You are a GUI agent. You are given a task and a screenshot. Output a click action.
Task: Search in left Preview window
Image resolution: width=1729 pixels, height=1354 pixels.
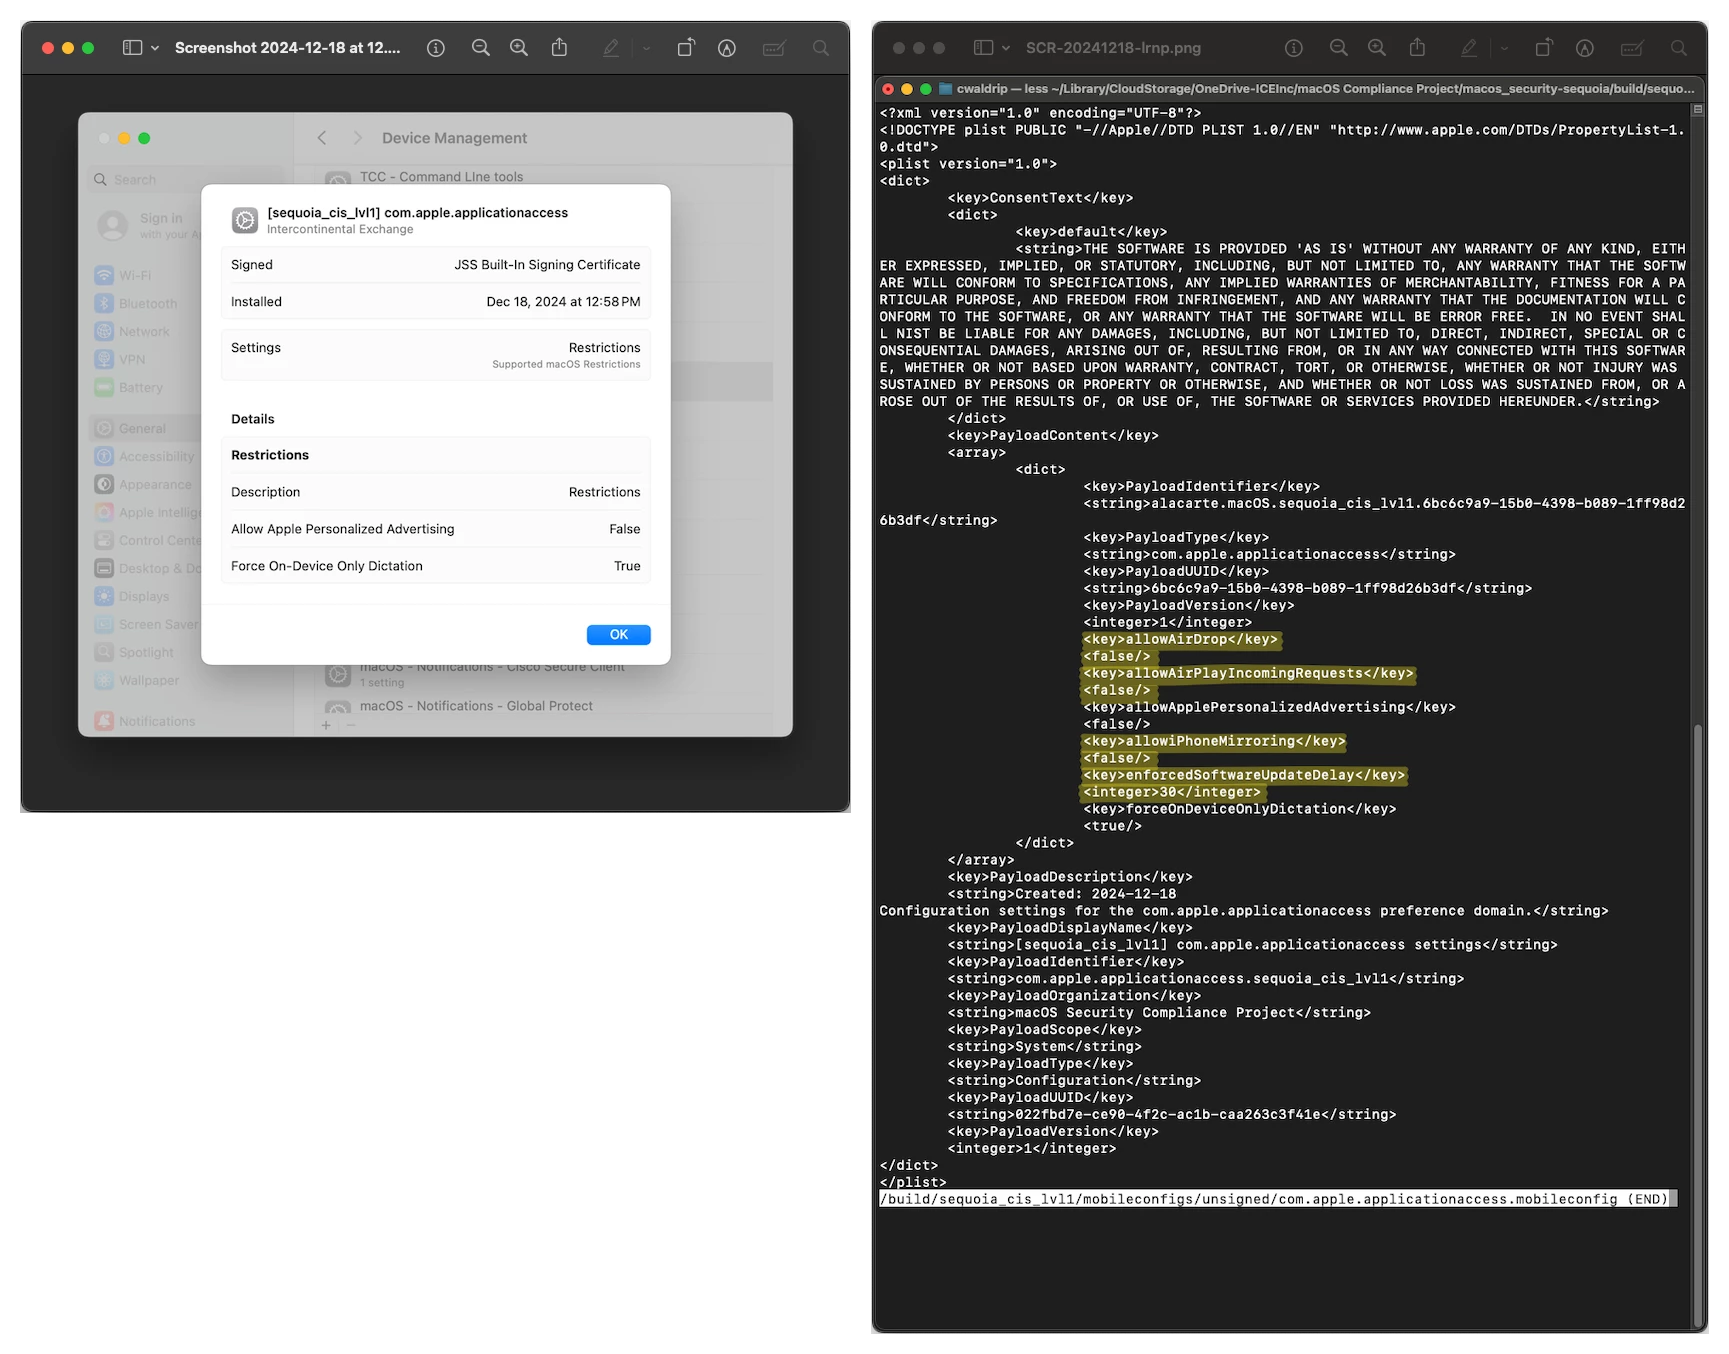[x=821, y=48]
